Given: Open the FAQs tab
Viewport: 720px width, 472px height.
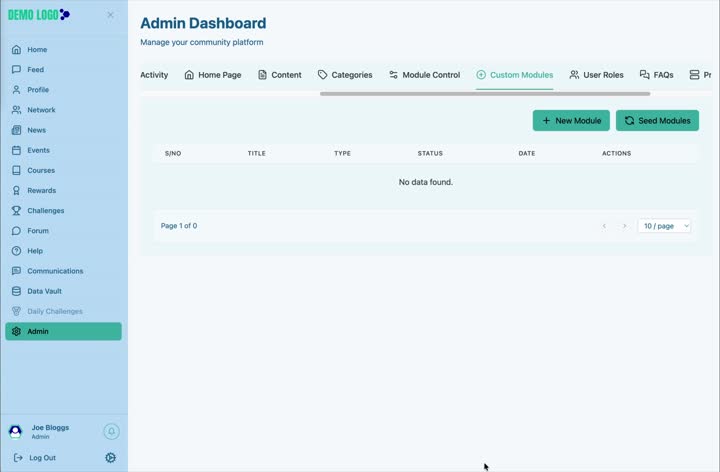Looking at the screenshot, I should pyautogui.click(x=657, y=75).
